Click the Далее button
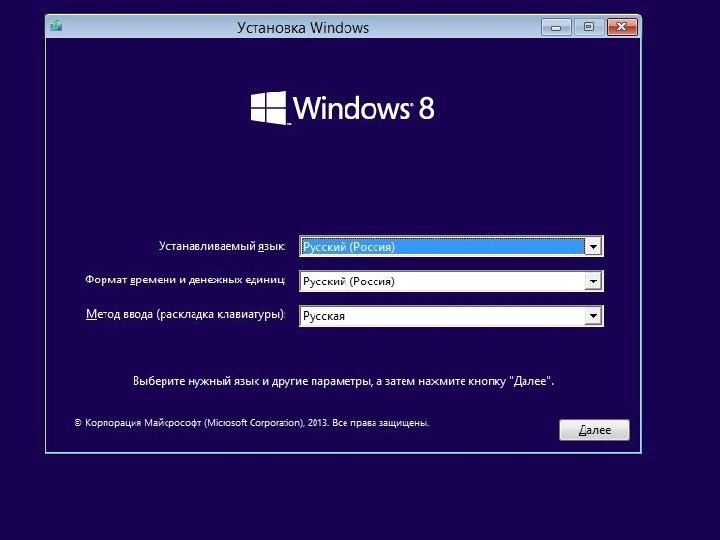Screen dimensions: 720x540 tap(594, 430)
